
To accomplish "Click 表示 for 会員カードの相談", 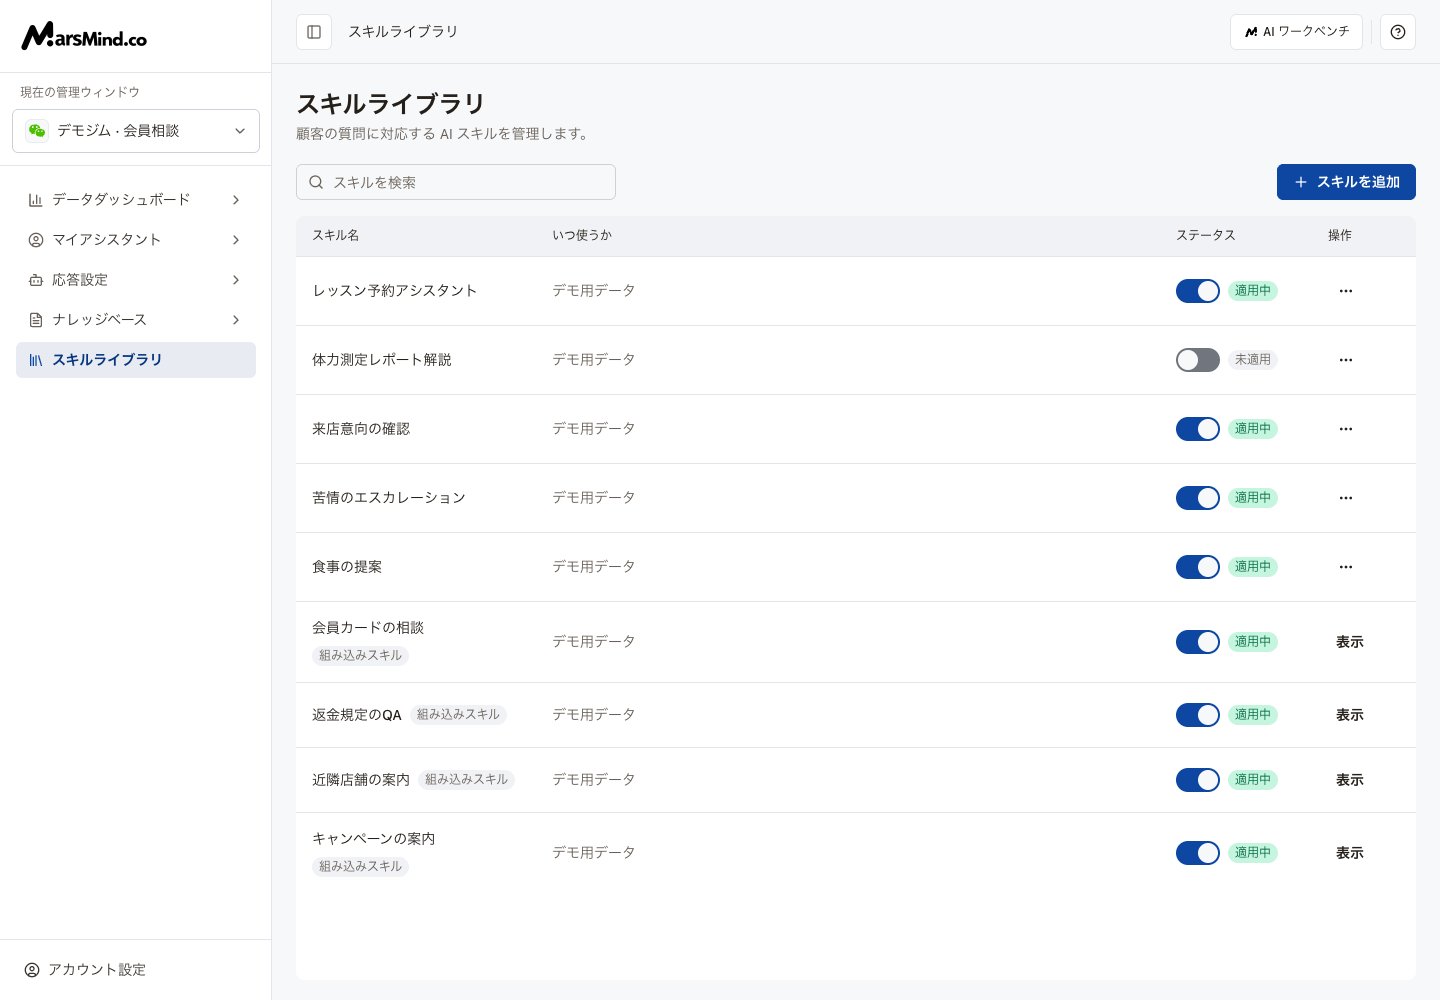I will (x=1350, y=642).
